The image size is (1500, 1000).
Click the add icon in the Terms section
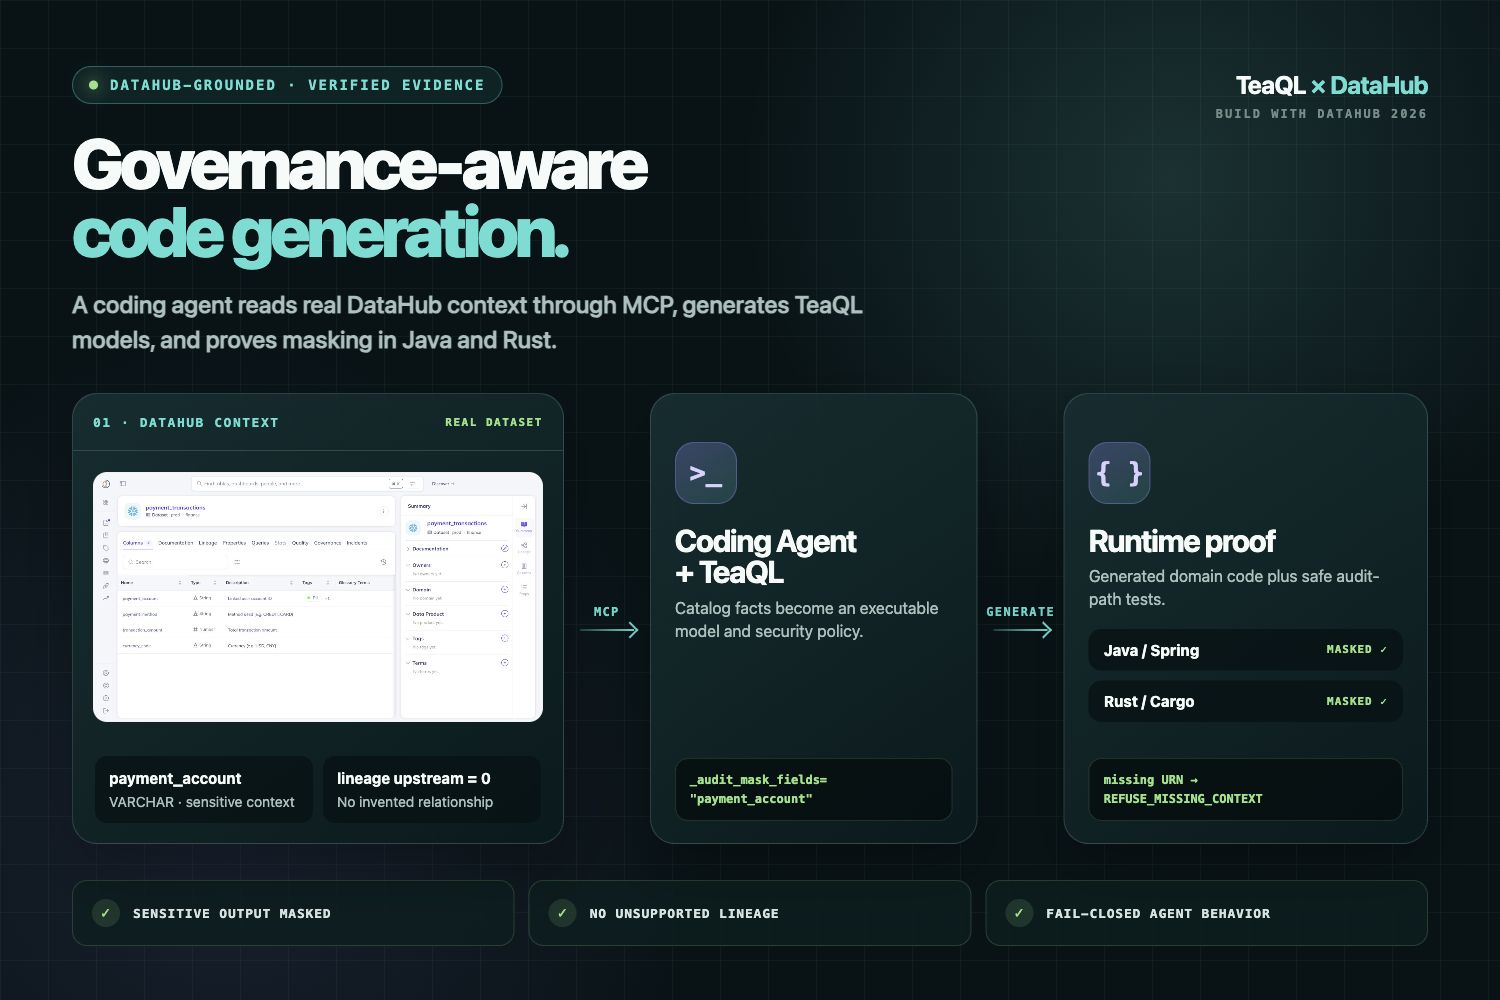504,663
